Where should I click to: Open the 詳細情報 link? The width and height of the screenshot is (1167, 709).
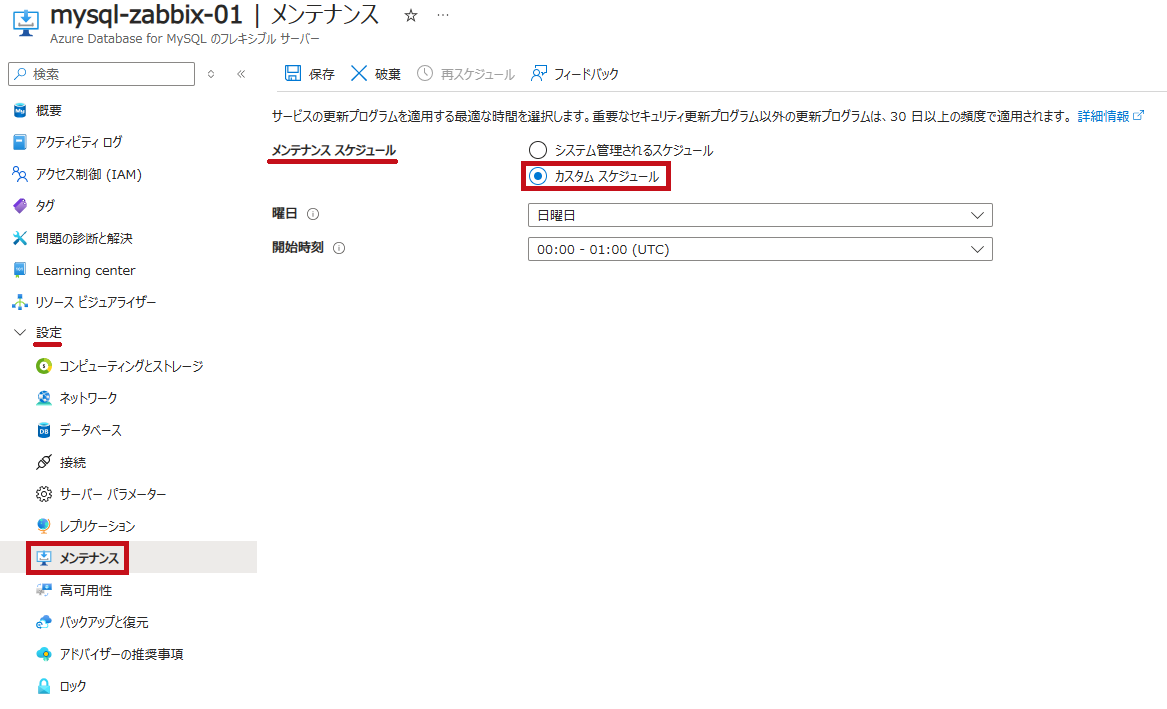[x=1110, y=116]
